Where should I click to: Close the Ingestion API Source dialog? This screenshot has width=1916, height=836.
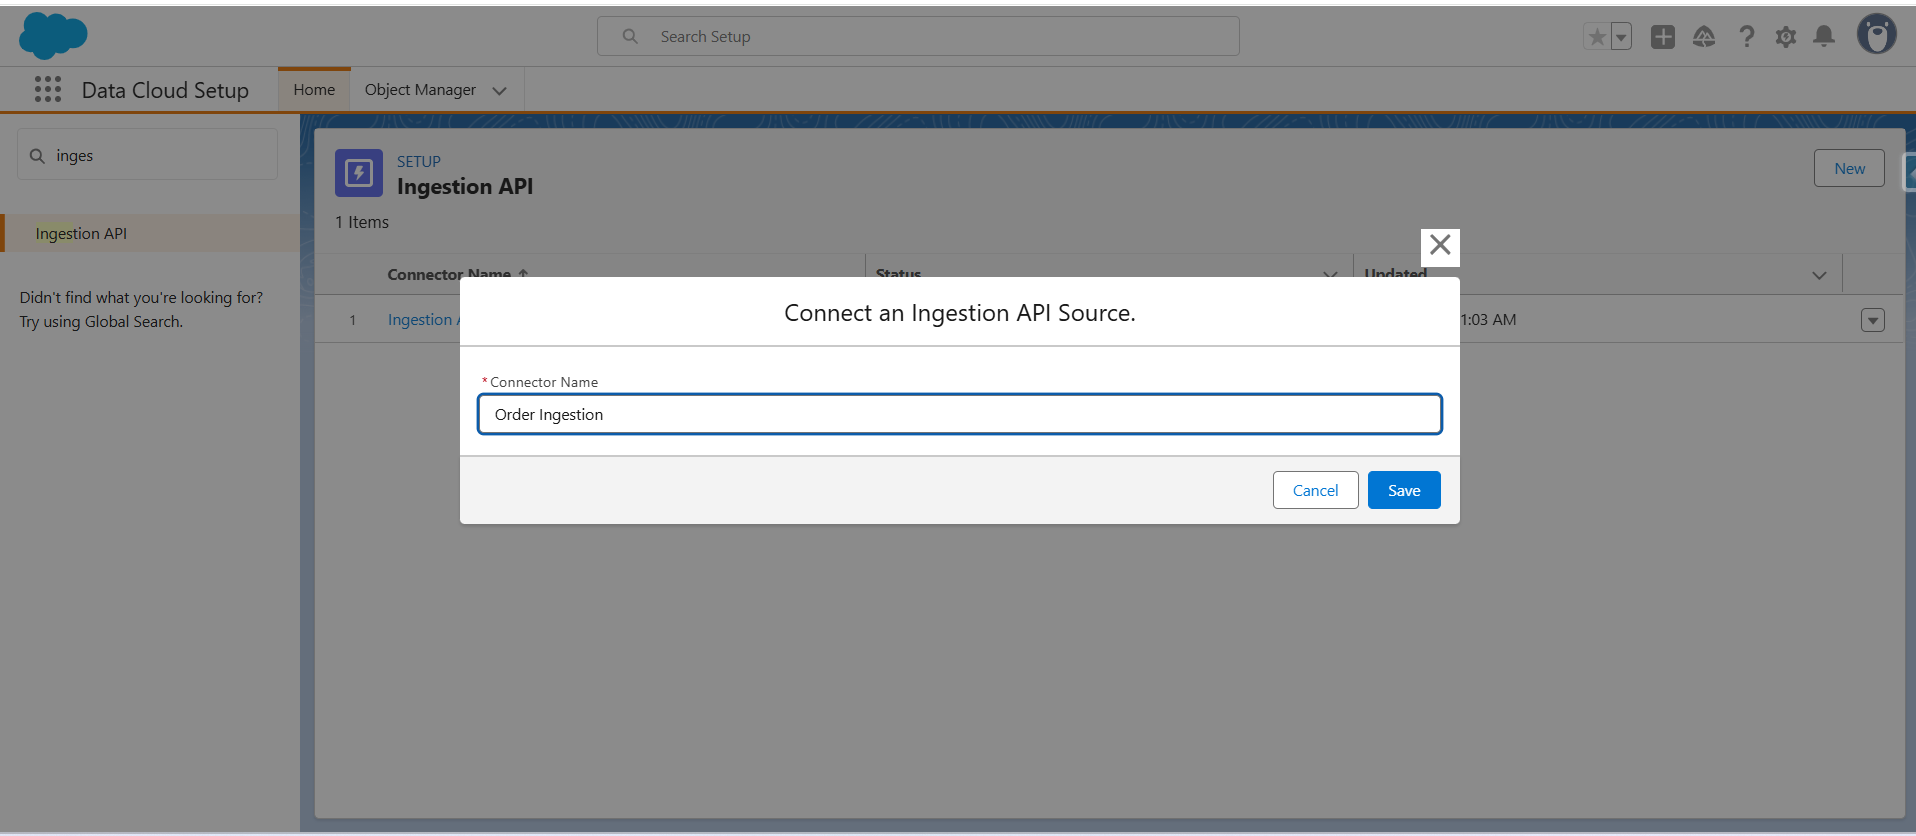pos(1440,246)
